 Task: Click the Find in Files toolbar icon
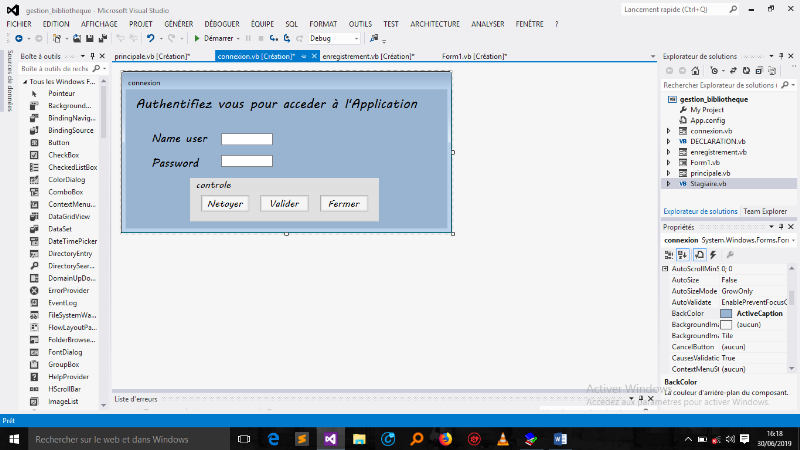[x=374, y=38]
